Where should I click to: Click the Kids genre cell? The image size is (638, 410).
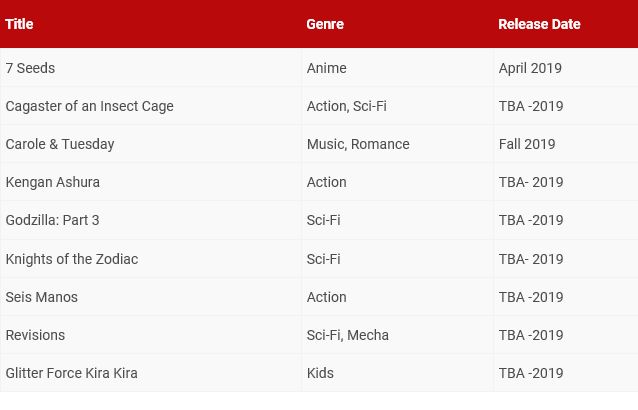click(320, 373)
